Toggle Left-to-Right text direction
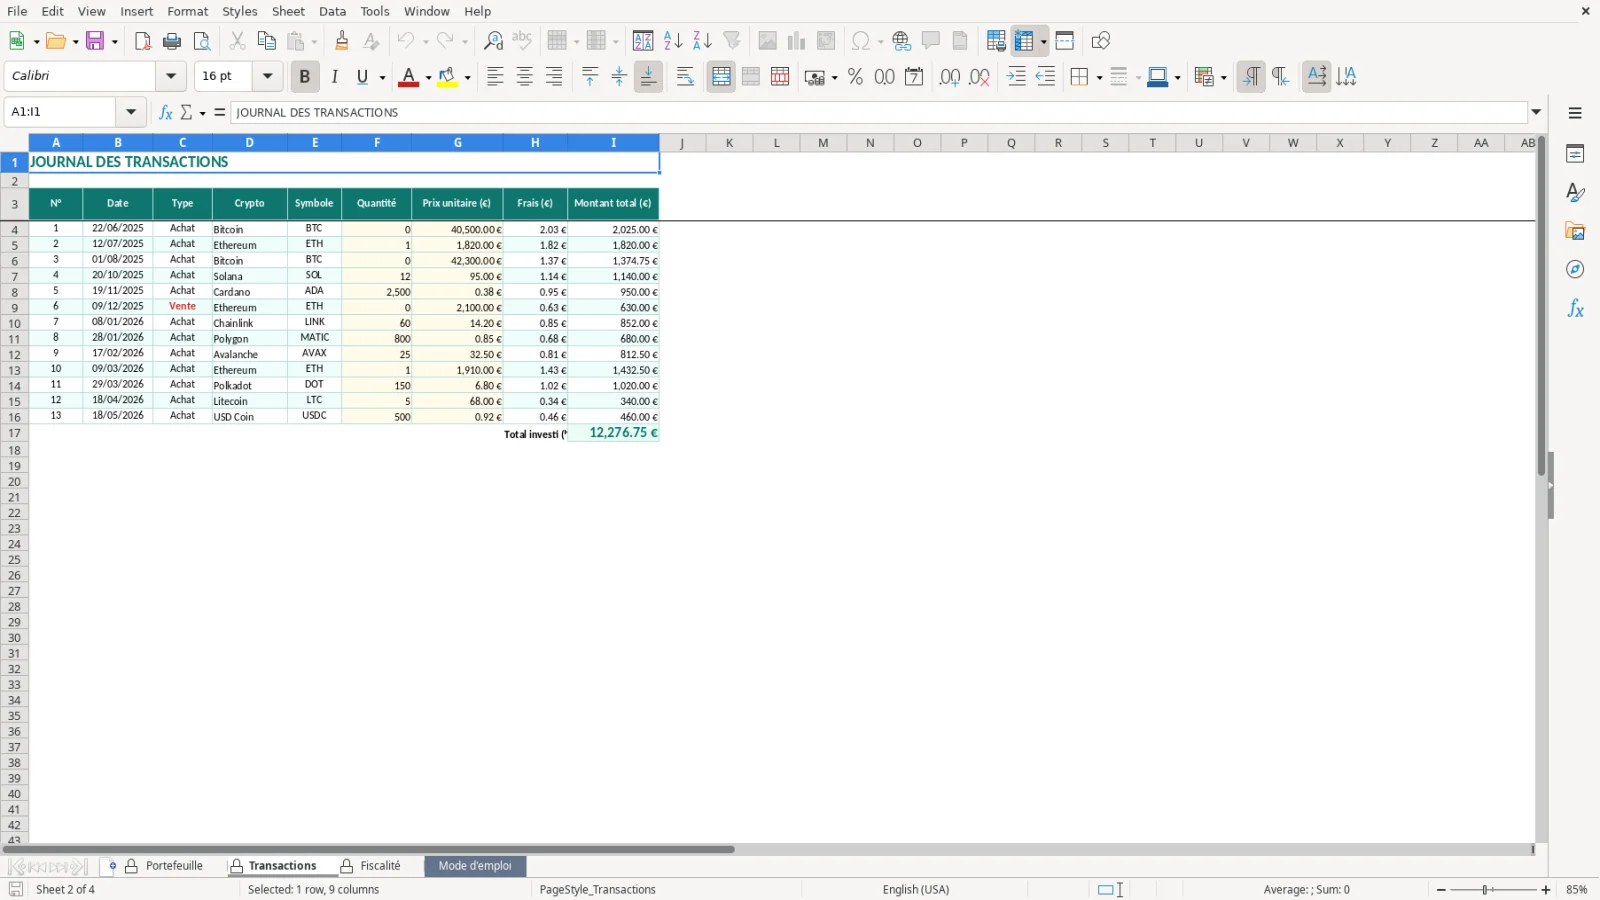Viewport: 1600px width, 900px height. (x=1251, y=77)
